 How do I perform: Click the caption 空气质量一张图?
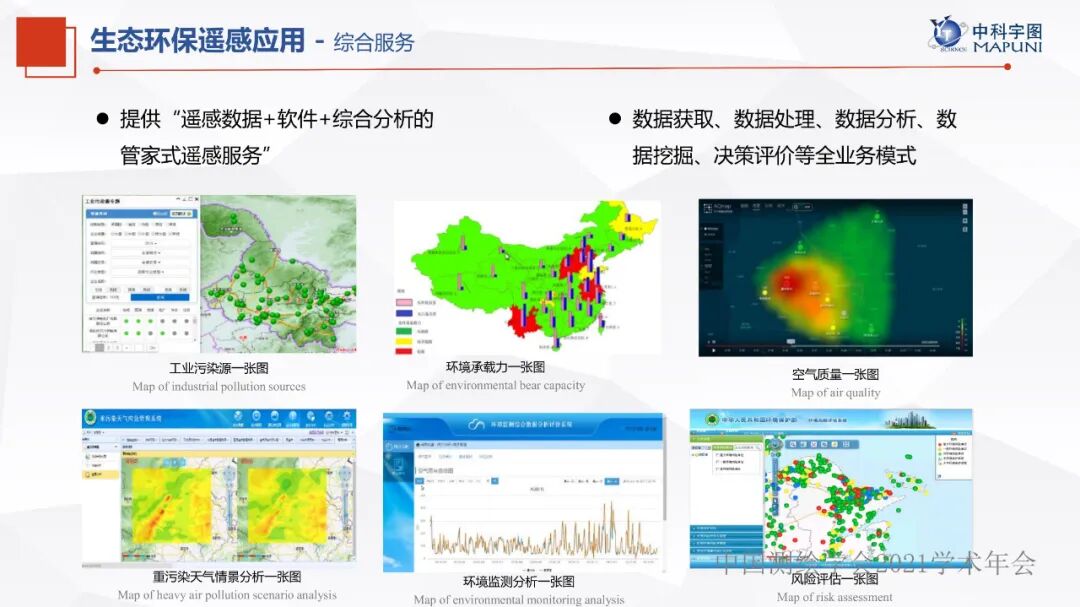pyautogui.click(x=835, y=375)
